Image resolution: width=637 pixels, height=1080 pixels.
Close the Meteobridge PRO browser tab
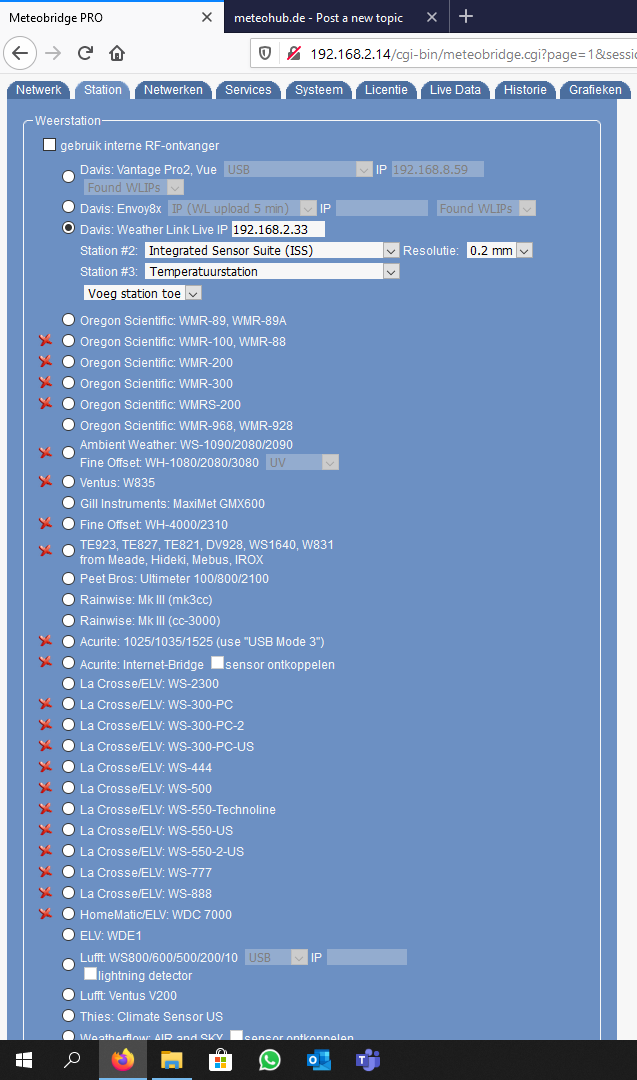(207, 17)
